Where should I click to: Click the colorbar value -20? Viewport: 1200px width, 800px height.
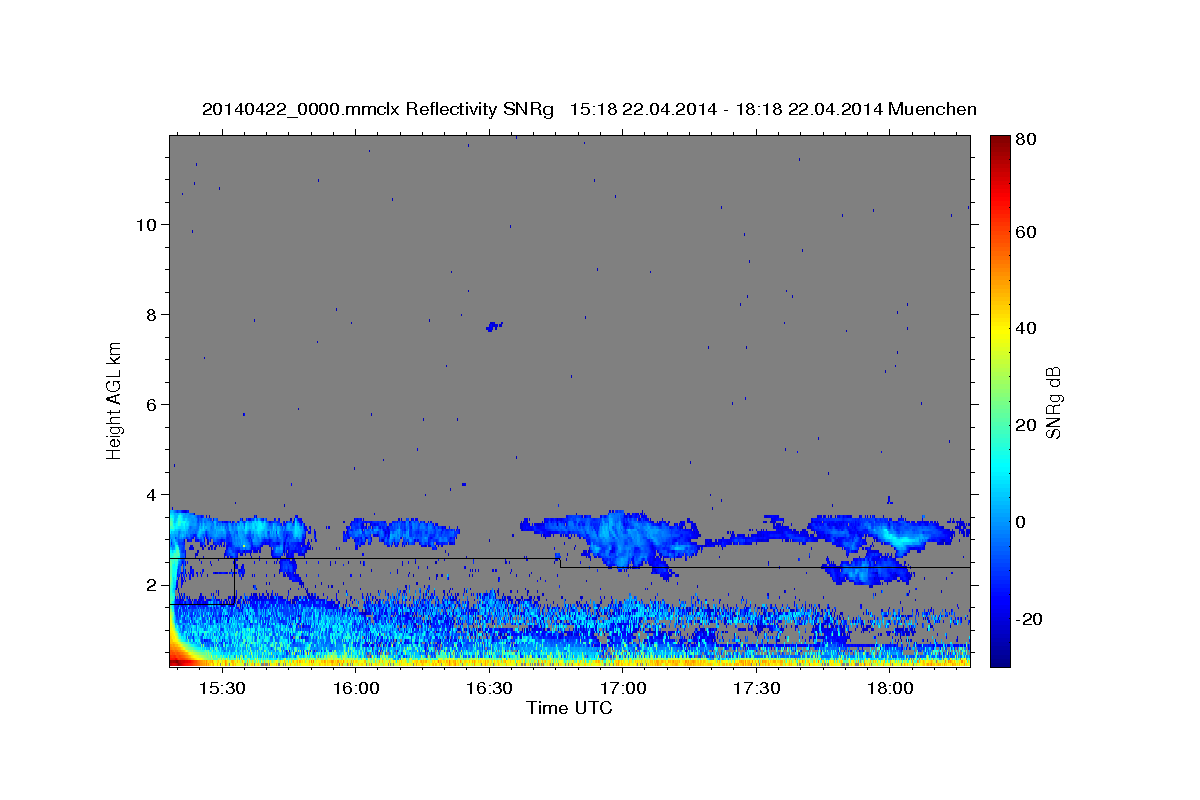click(x=1028, y=618)
